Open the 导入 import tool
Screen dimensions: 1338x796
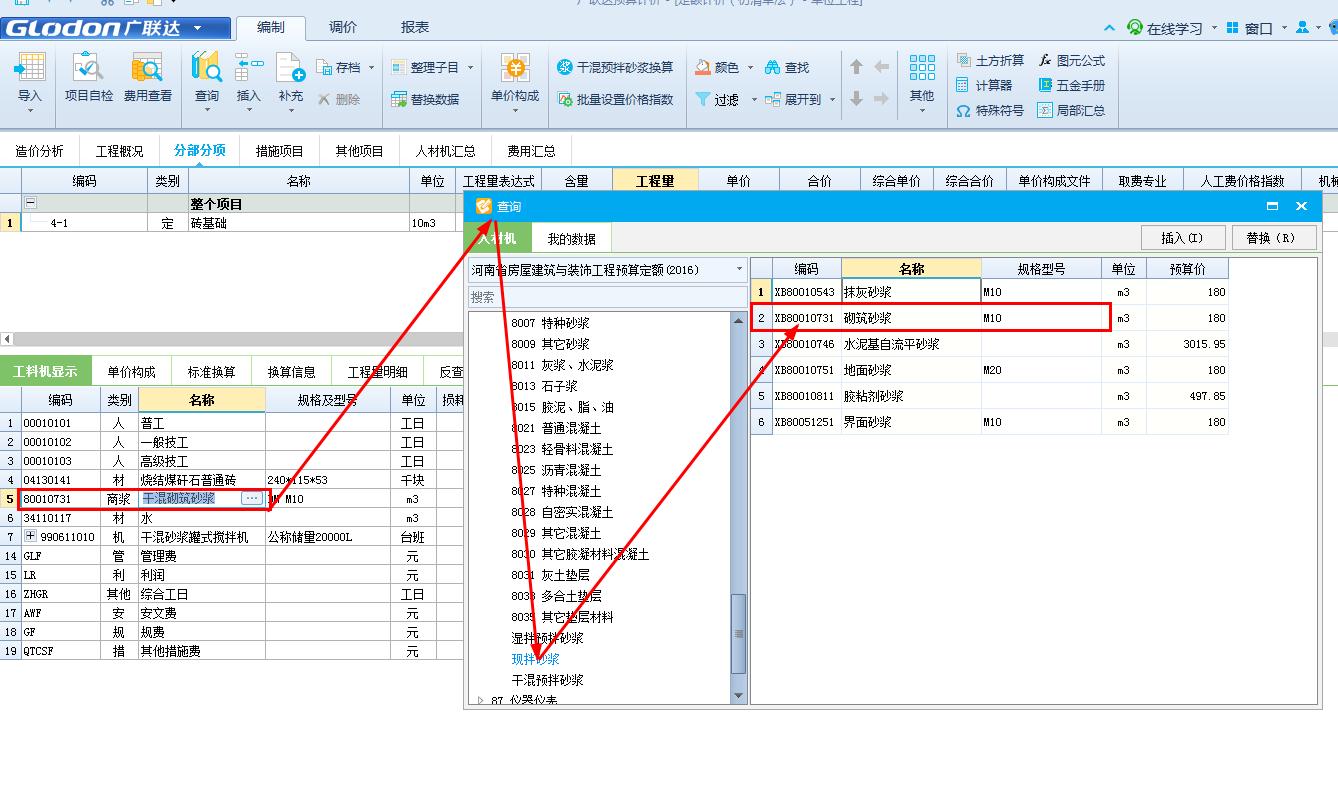click(30, 80)
